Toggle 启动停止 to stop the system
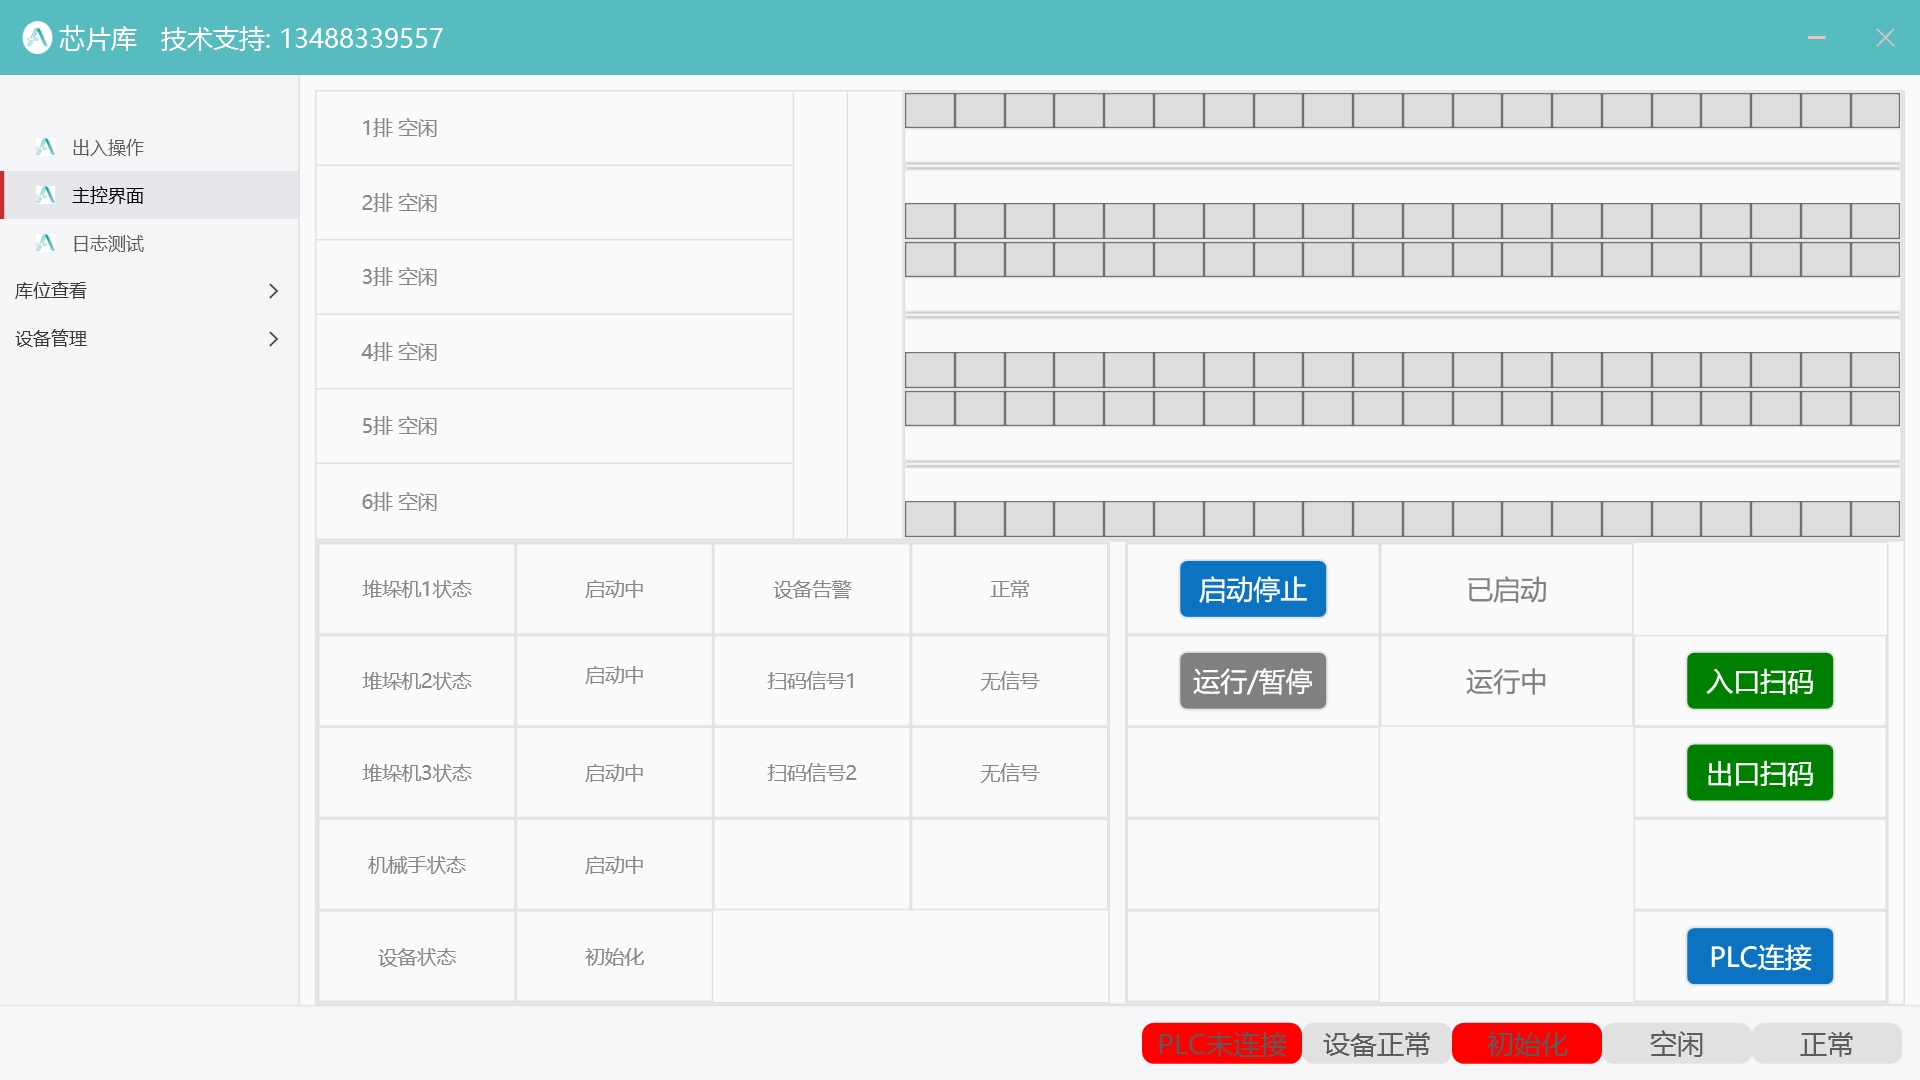Screen dimensions: 1920x1080 [1252, 589]
